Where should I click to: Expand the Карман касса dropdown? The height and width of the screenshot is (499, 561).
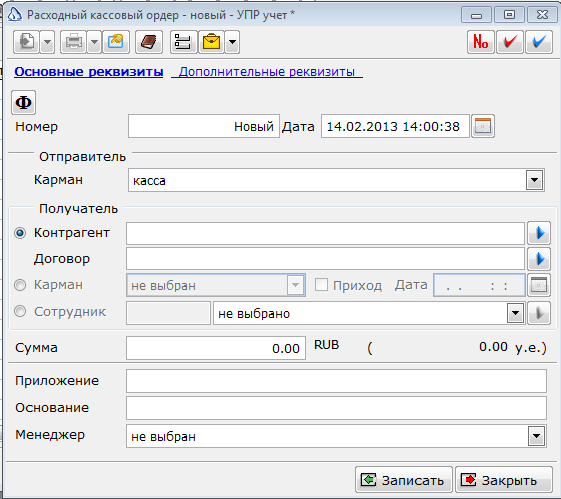tap(535, 180)
